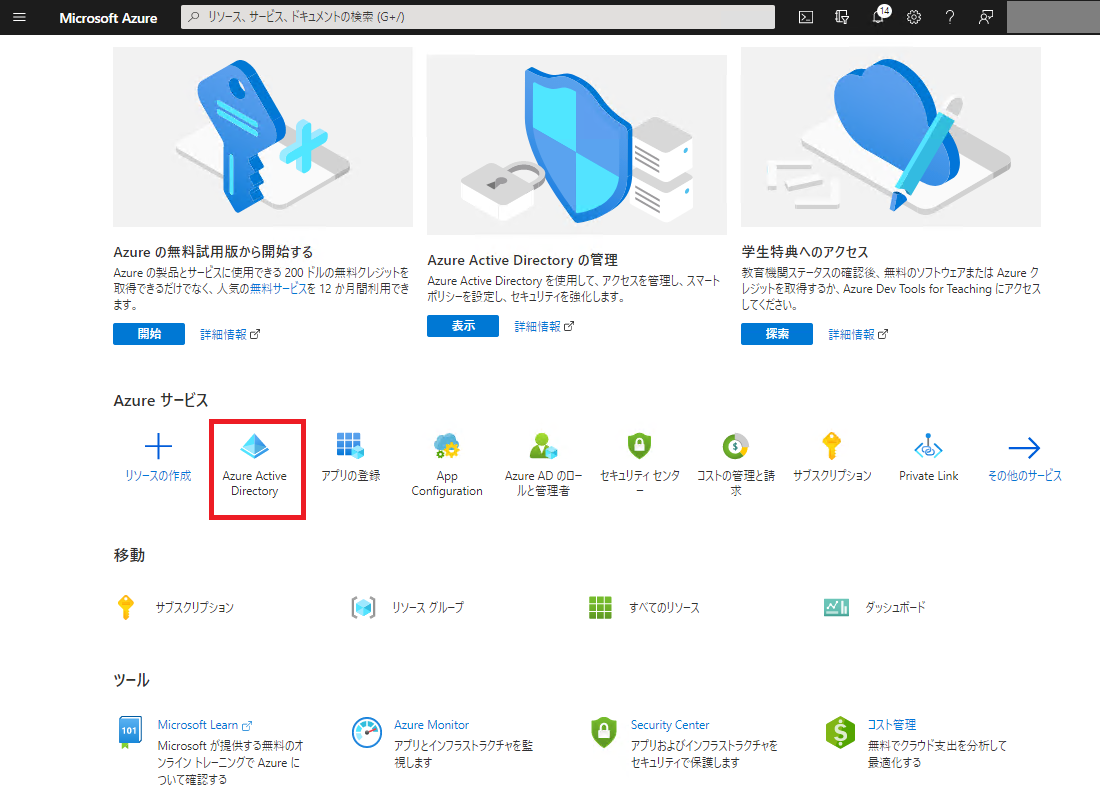
Task: Click the yellow key icon beside サブスクリプション under 移動
Action: click(x=126, y=607)
